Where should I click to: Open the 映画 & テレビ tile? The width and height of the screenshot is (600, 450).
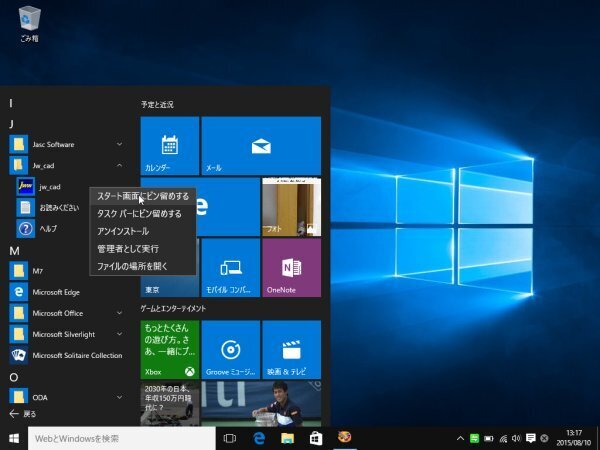pyautogui.click(x=291, y=349)
